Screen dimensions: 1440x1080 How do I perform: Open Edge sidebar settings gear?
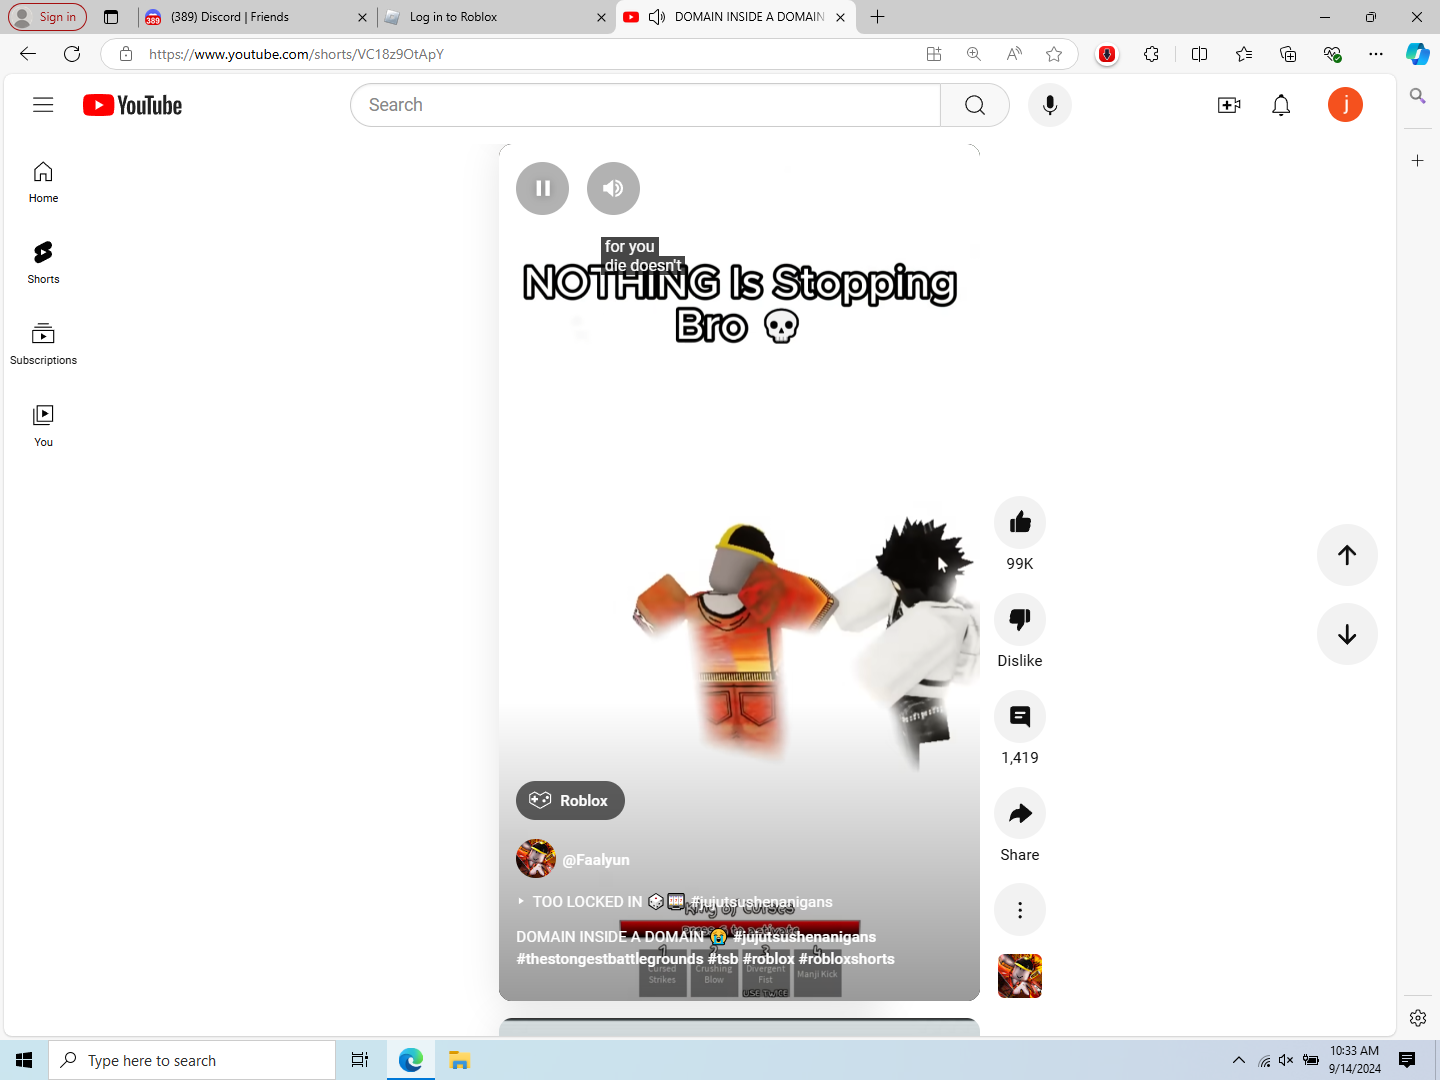[x=1418, y=1018]
